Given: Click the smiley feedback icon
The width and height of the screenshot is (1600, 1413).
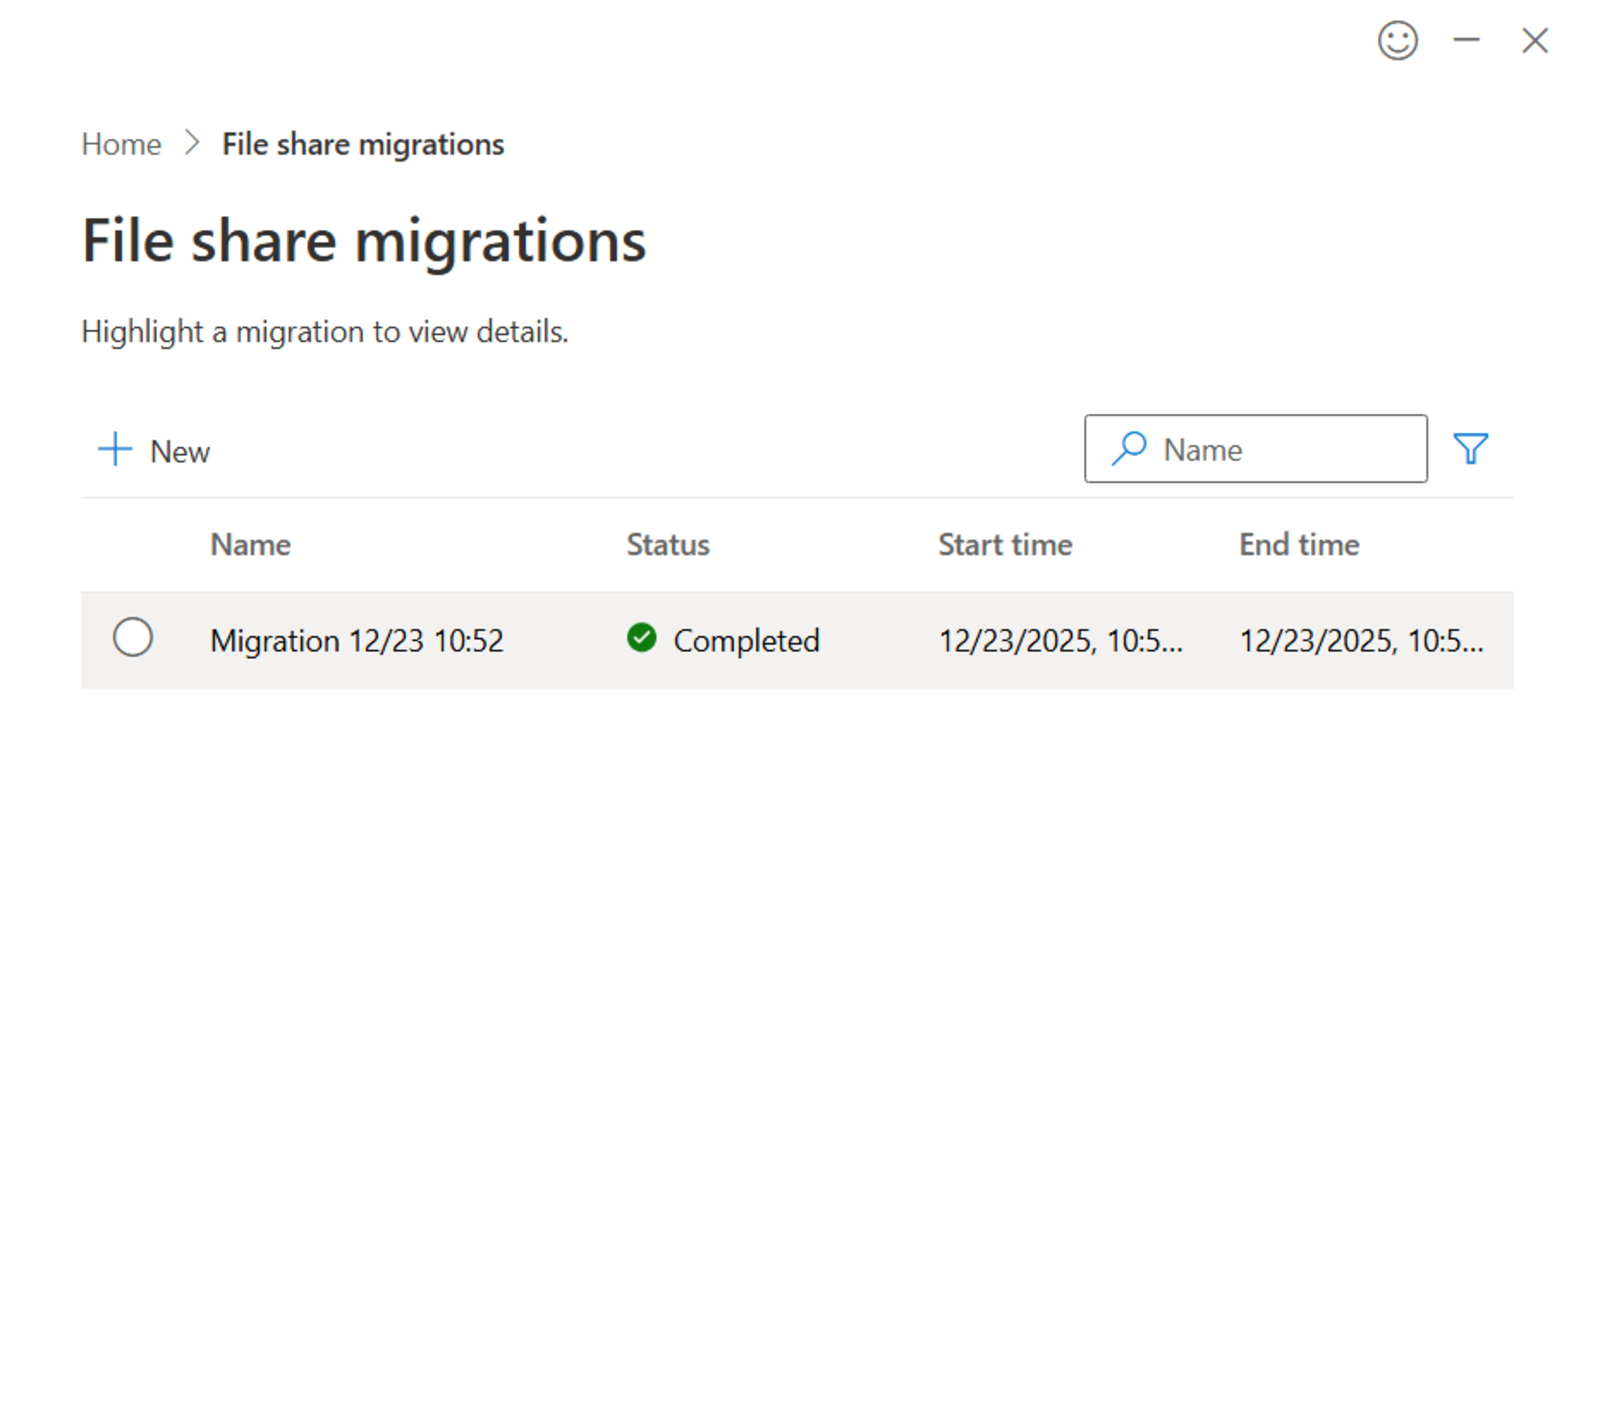Looking at the screenshot, I should click(x=1398, y=41).
